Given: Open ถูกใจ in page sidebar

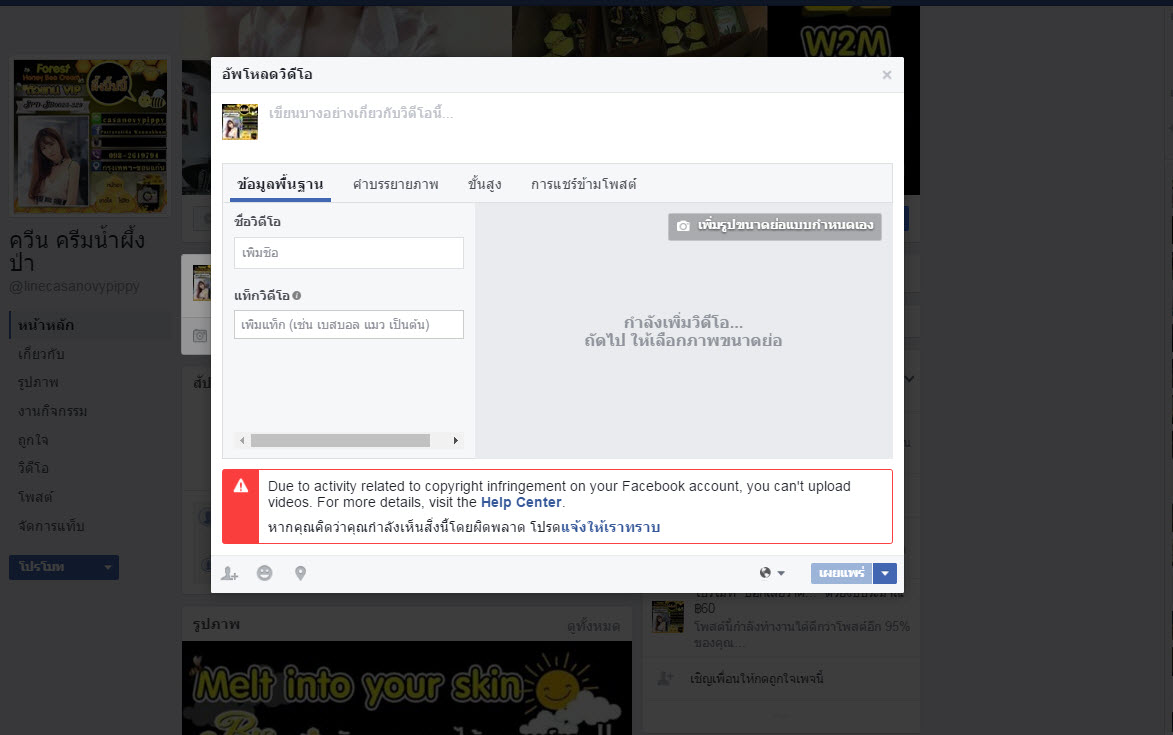Looking at the screenshot, I should (x=33, y=440).
